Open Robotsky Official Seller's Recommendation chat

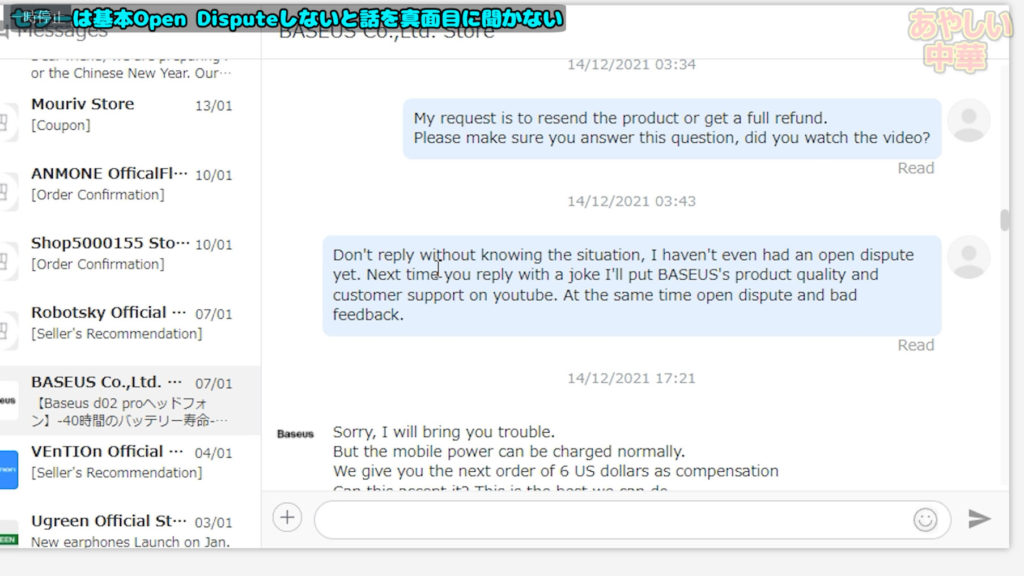(x=131, y=322)
